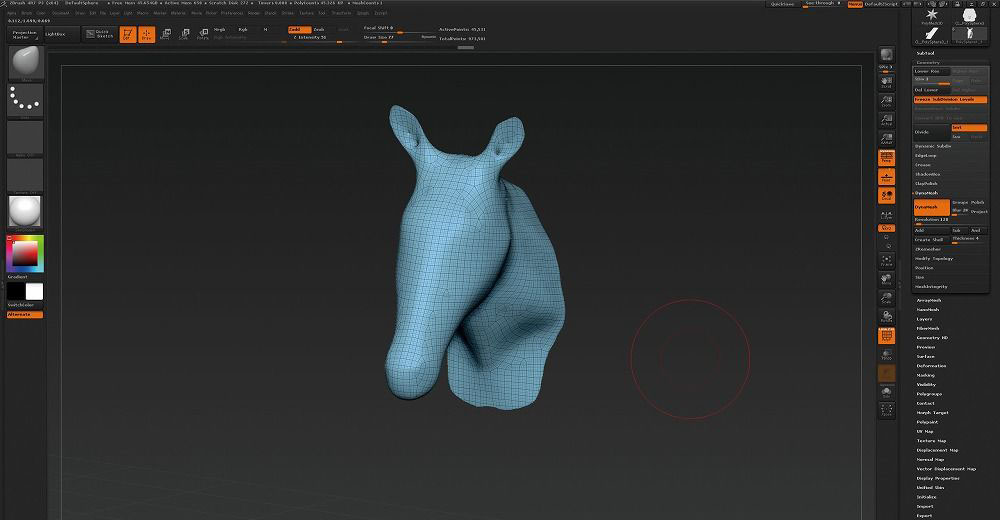Screen dimensions: 1000x520
Task: Select the white main color swatch
Action: pyautogui.click(x=34, y=292)
